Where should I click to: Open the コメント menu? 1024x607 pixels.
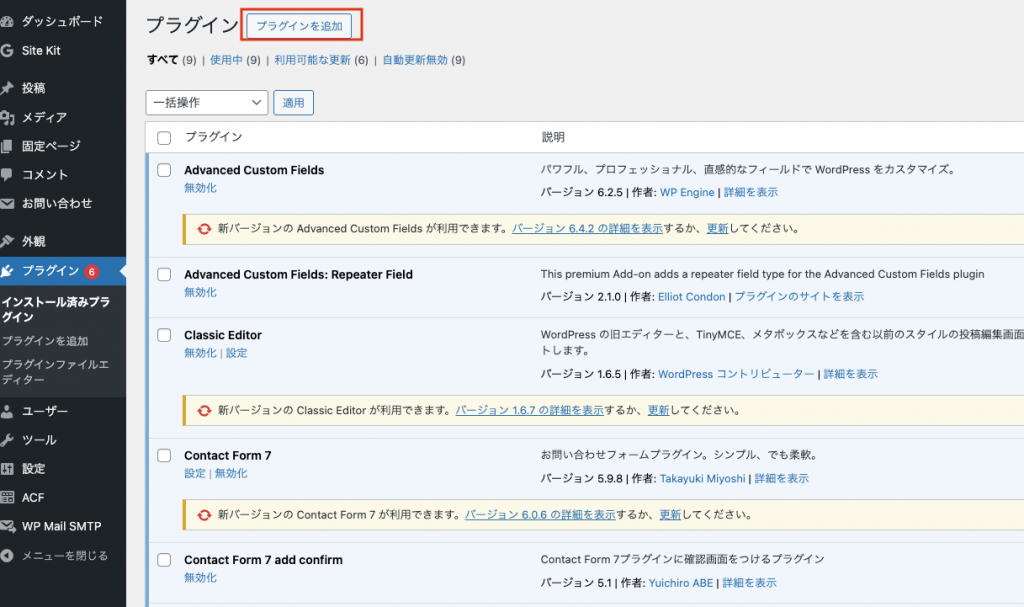[x=44, y=174]
